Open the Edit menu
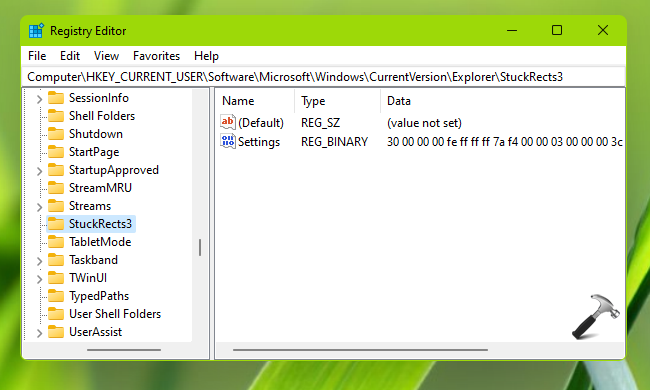Image resolution: width=650 pixels, height=390 pixels. 70,56
